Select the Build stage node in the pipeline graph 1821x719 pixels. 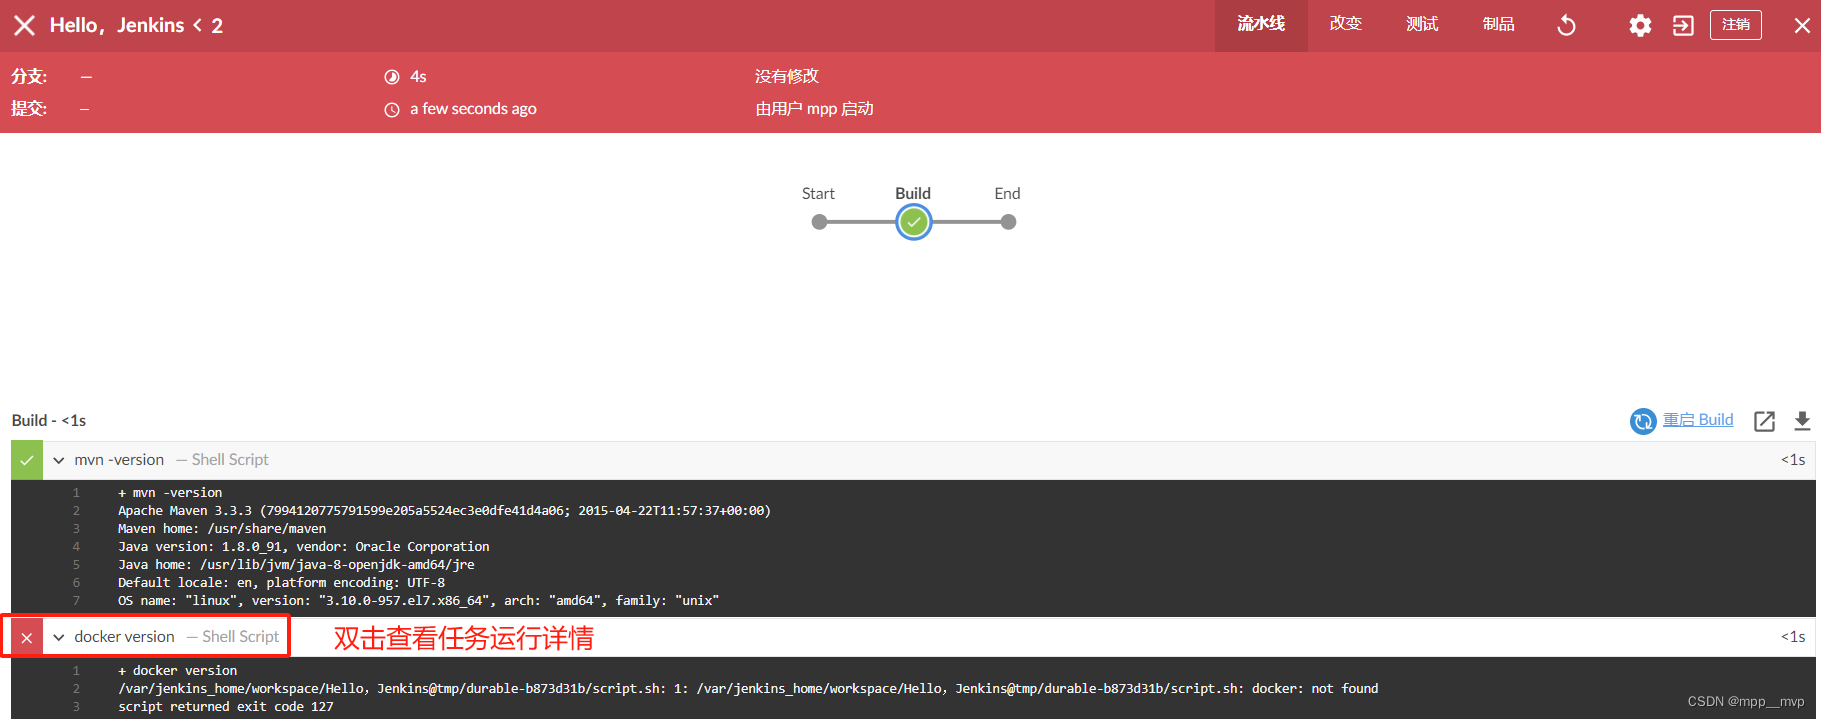pos(913,222)
